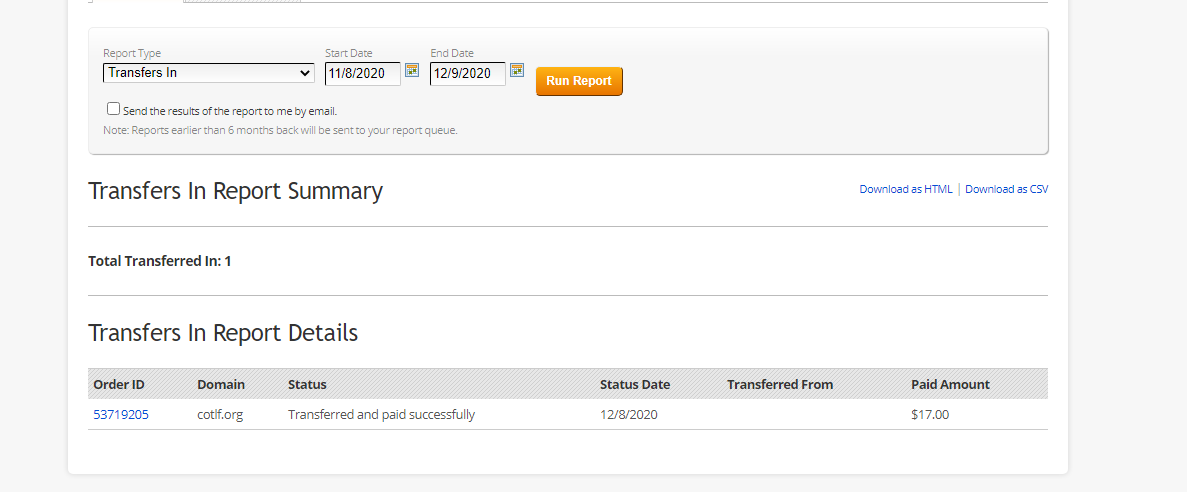The height and width of the screenshot is (492, 1187).
Task: Click the Run Report button
Action: click(579, 81)
